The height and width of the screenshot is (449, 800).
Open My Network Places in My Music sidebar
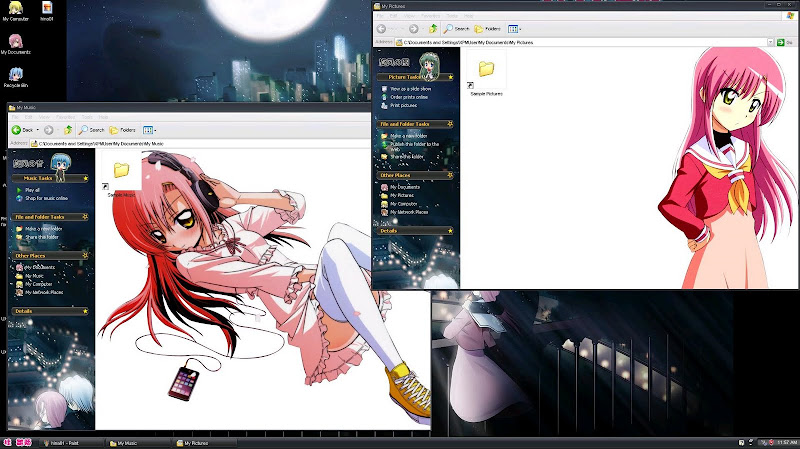44,292
